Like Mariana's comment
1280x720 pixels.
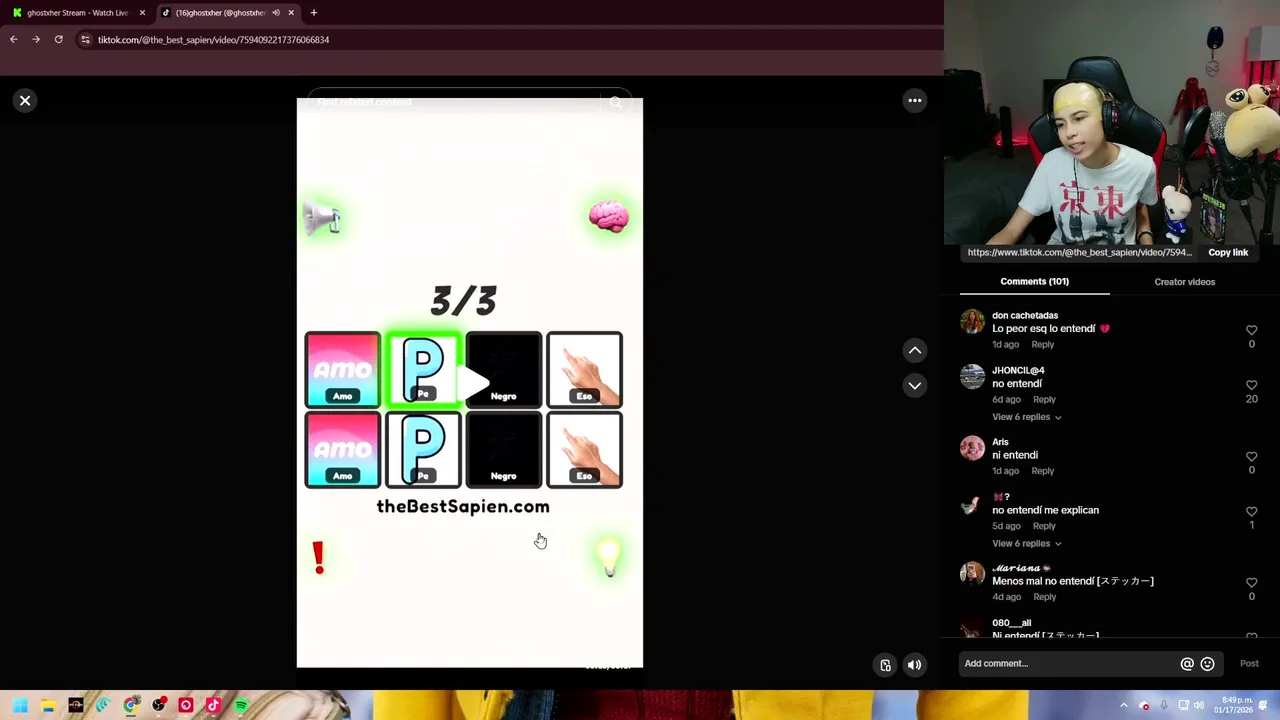[x=1251, y=583]
